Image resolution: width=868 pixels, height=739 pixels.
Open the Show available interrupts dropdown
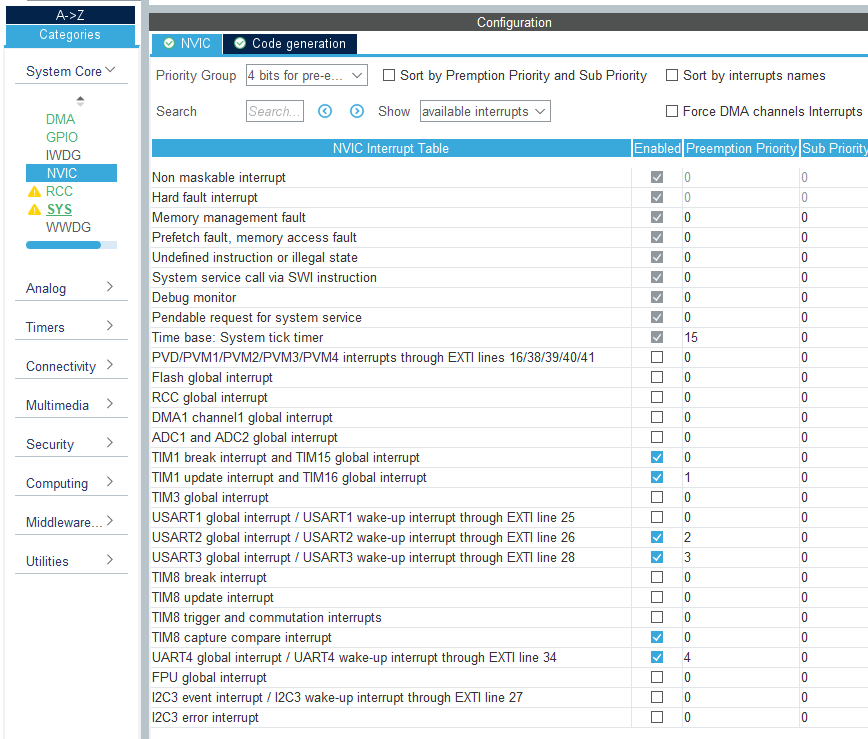(485, 111)
